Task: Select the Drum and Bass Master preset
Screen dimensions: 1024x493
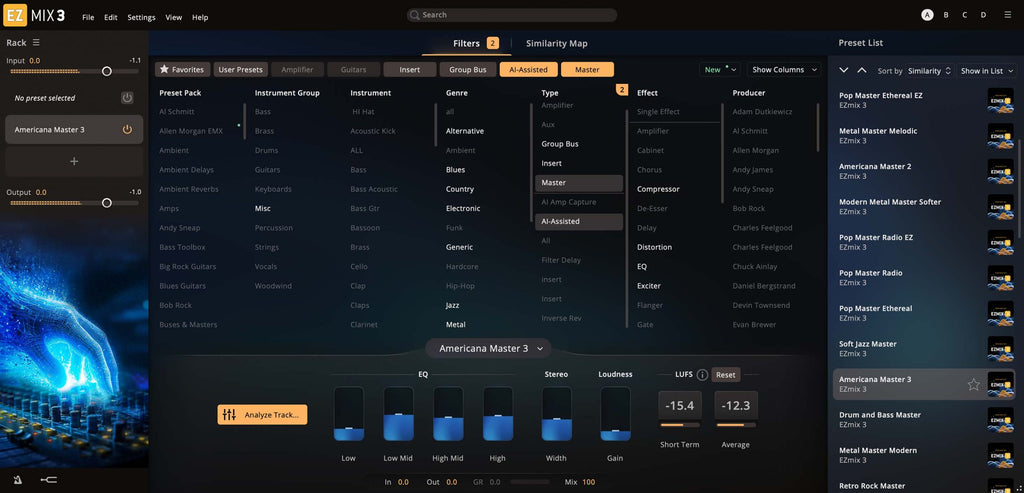Action: [x=924, y=420]
